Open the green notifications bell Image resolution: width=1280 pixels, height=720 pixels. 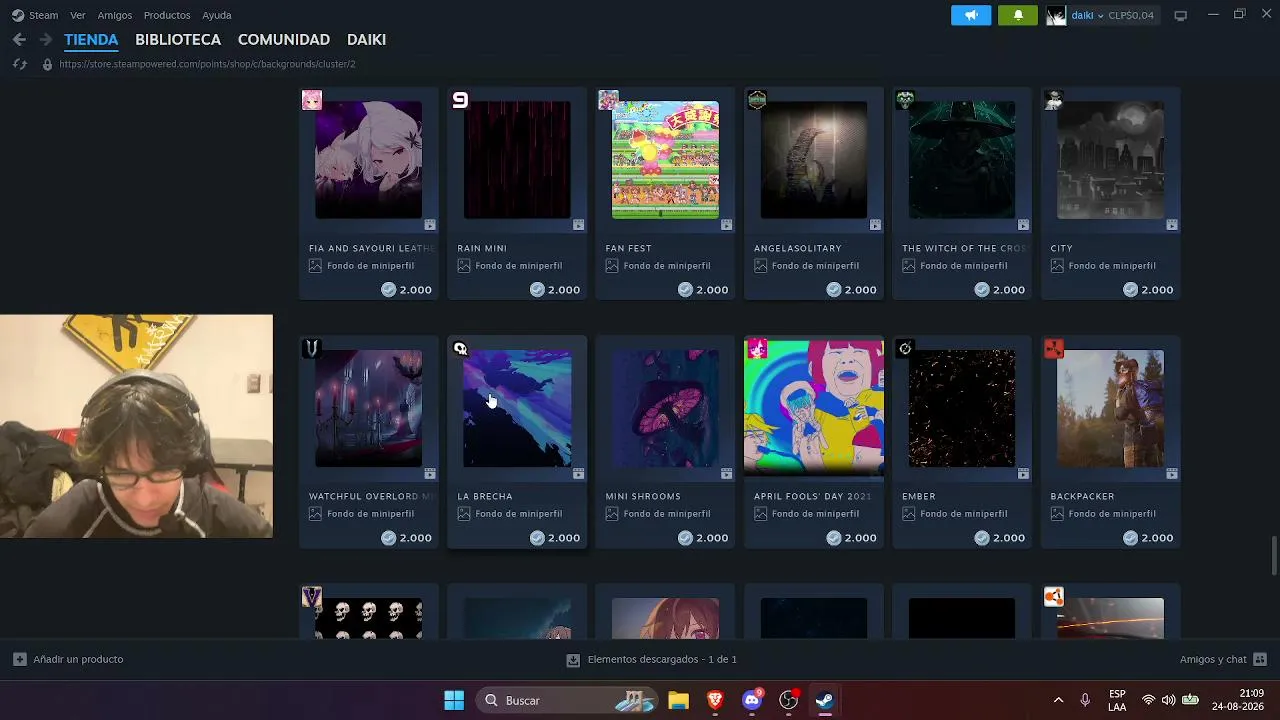click(x=1018, y=15)
